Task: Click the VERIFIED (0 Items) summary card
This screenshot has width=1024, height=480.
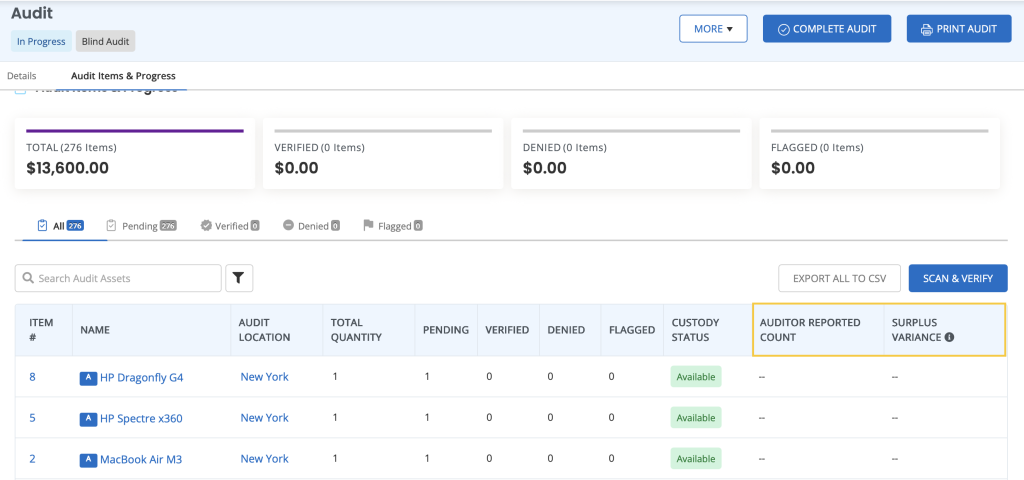Action: pos(383,154)
